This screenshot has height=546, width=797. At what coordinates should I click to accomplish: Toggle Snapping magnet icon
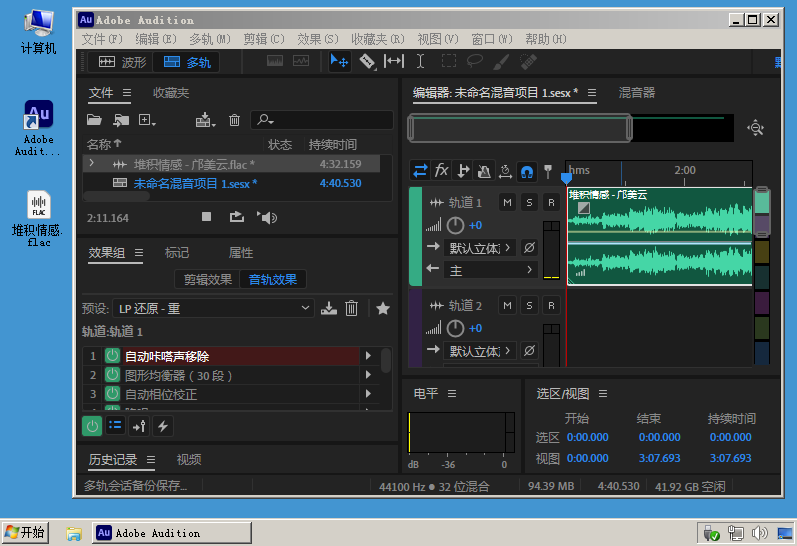527,171
